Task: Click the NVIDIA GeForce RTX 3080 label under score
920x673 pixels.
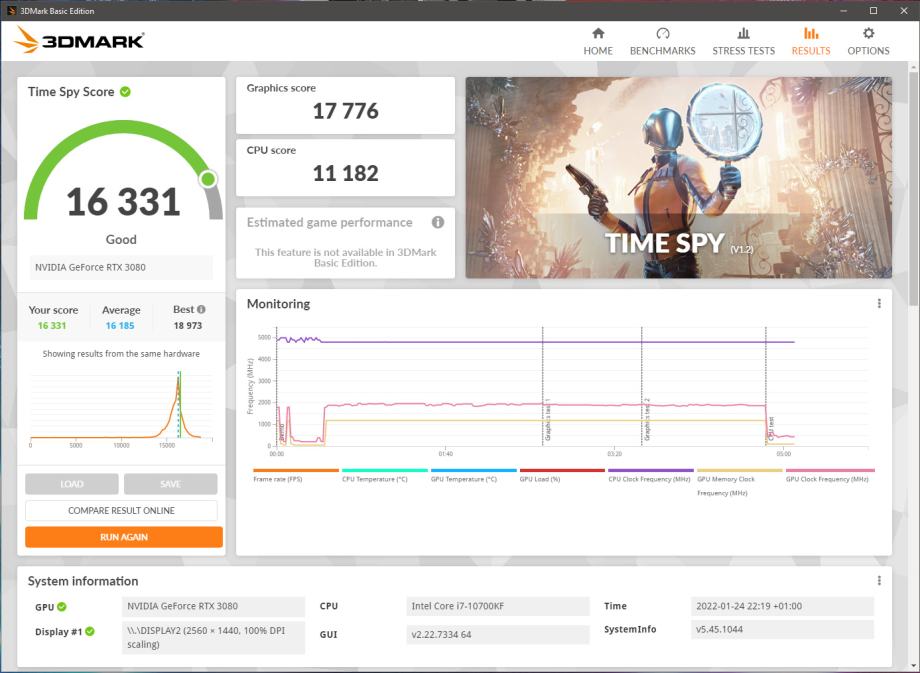Action: pyautogui.click(x=121, y=267)
